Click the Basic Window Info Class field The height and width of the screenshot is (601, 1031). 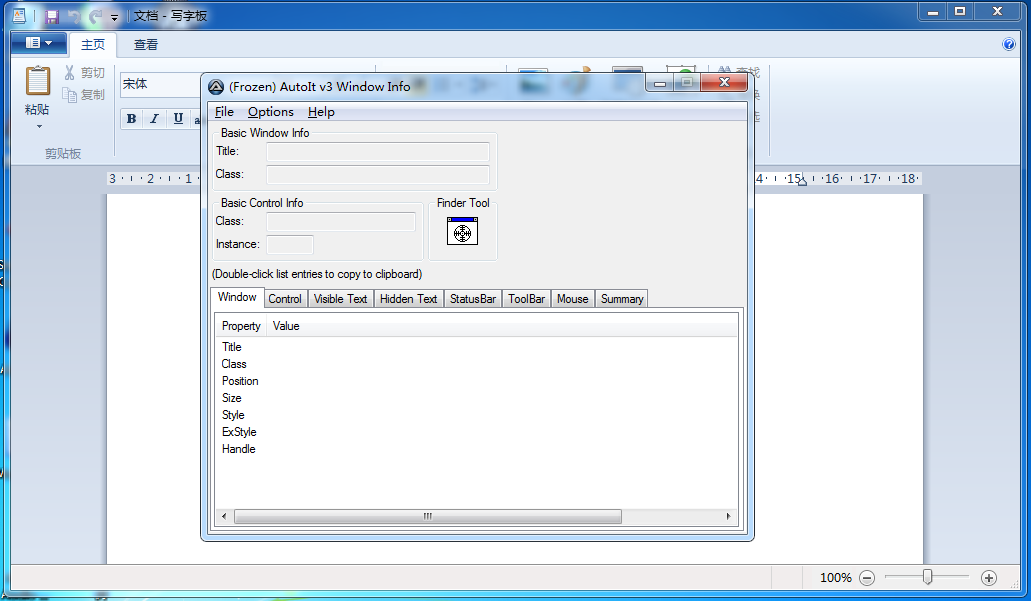point(377,174)
